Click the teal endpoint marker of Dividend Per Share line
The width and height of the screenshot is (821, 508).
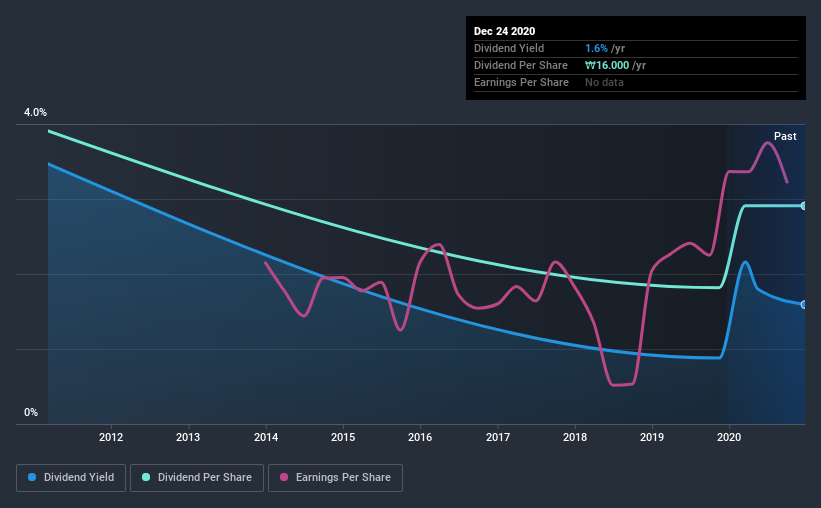[x=803, y=206]
